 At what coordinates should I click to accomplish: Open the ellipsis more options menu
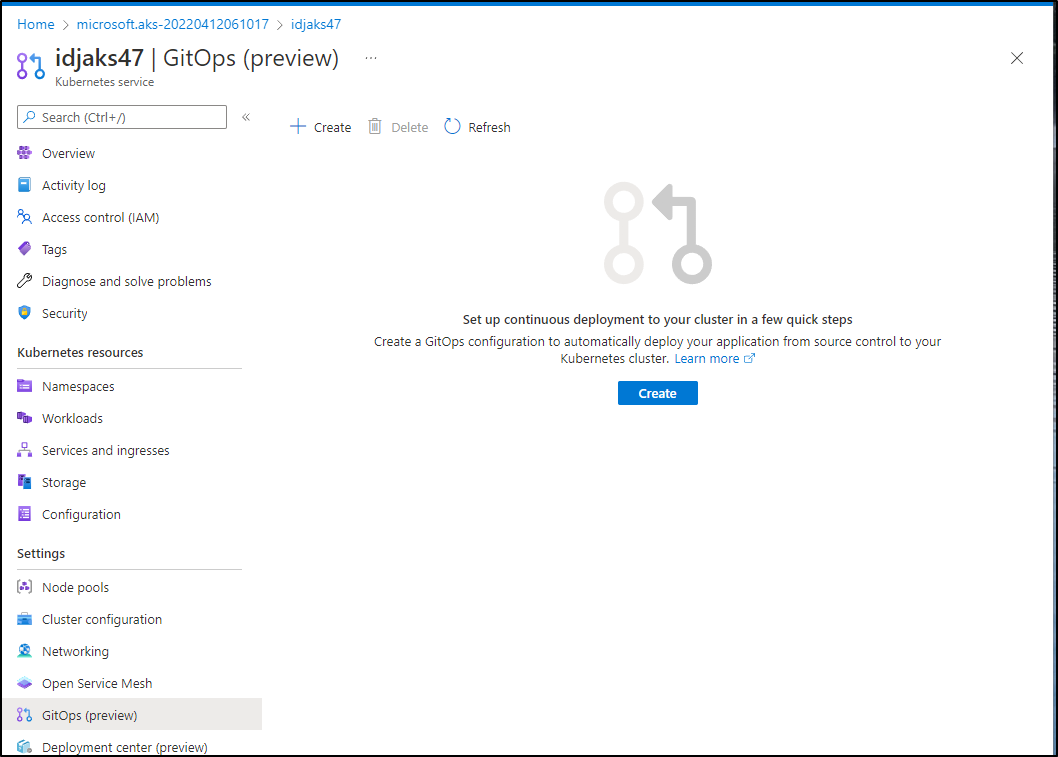(x=371, y=58)
